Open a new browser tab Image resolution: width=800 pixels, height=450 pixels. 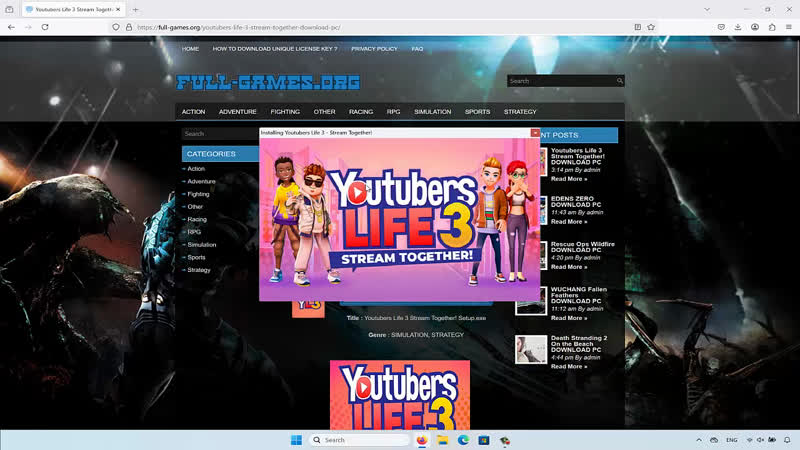(x=136, y=9)
